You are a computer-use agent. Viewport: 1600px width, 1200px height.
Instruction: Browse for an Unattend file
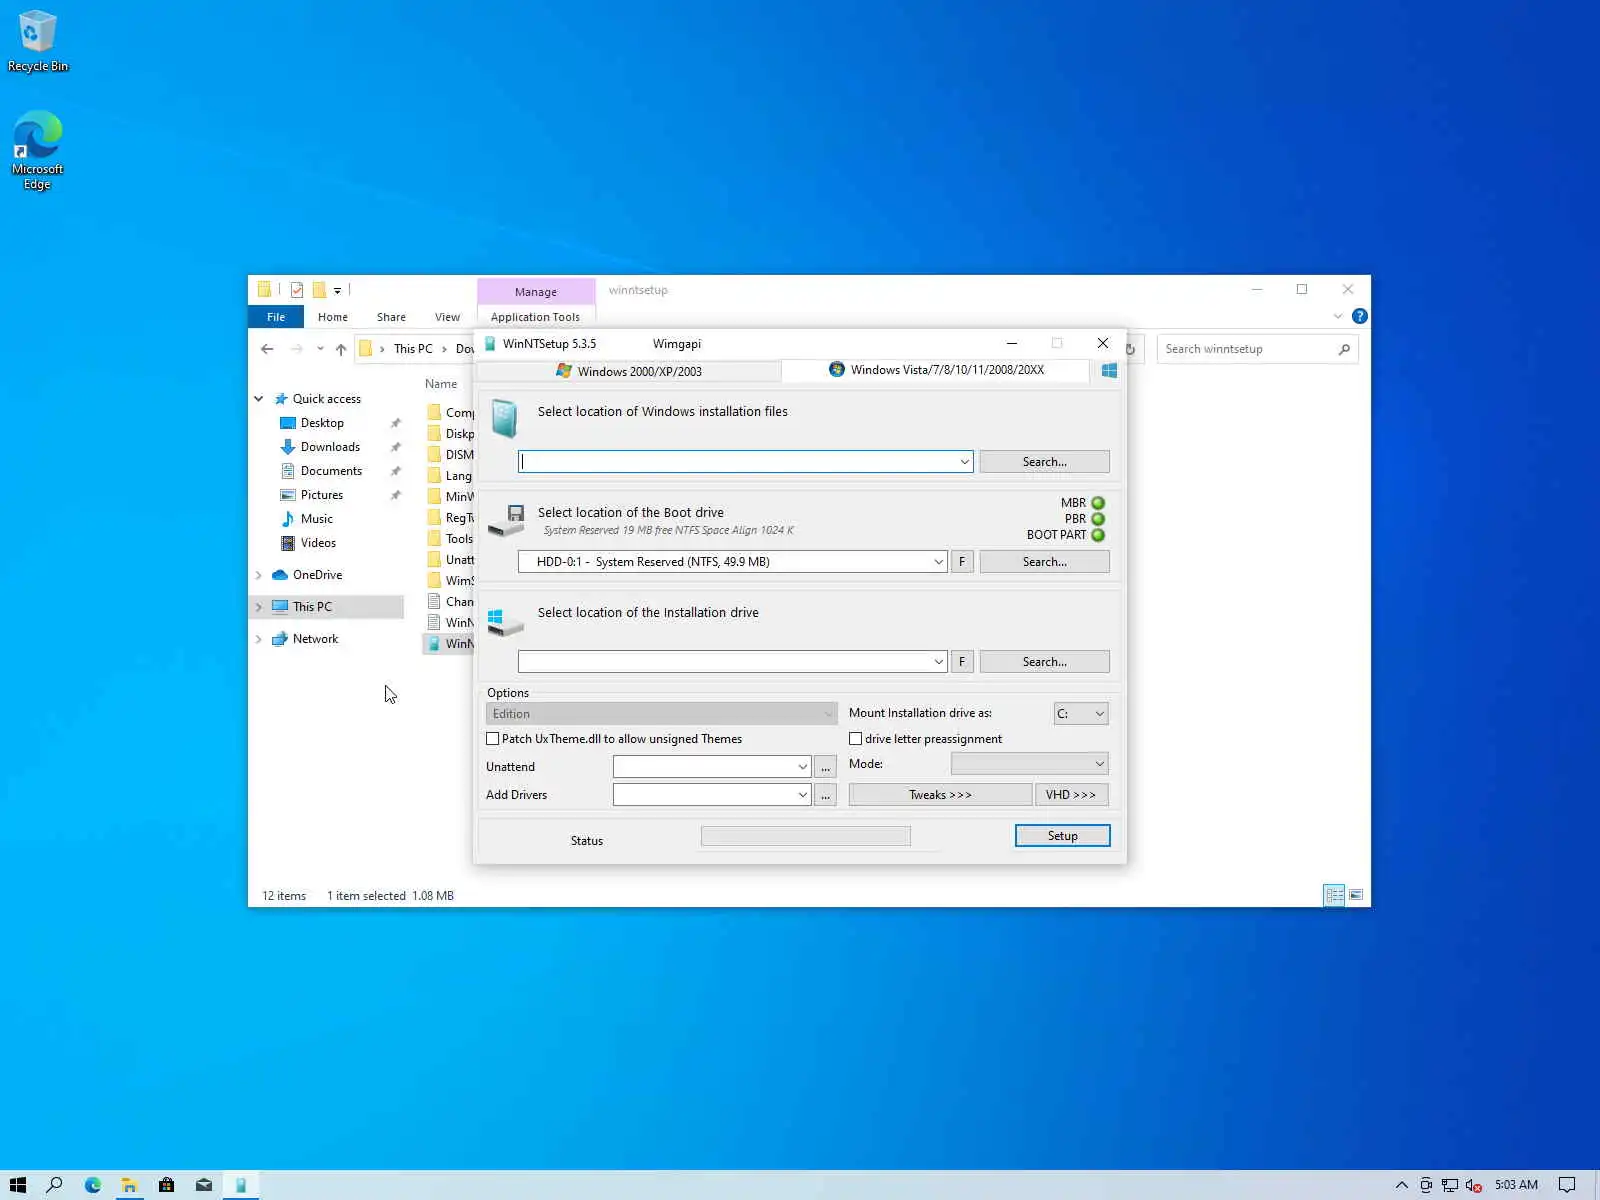(x=825, y=767)
